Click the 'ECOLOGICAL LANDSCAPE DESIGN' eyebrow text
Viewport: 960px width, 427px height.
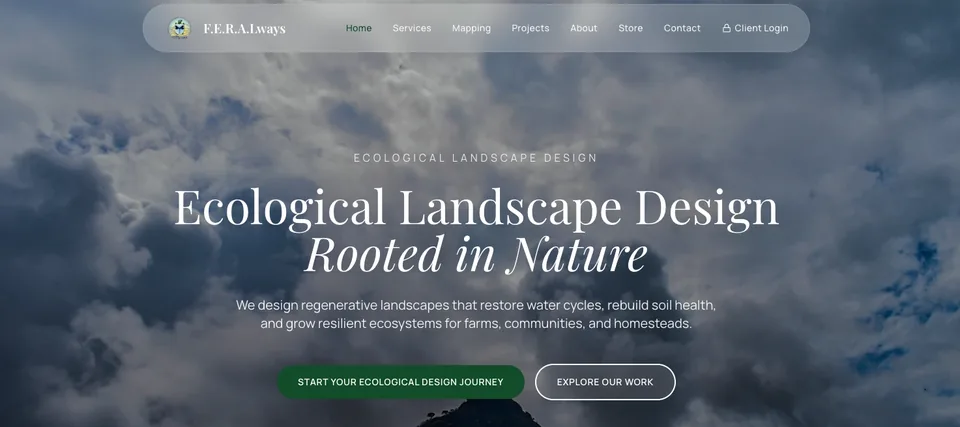475,158
